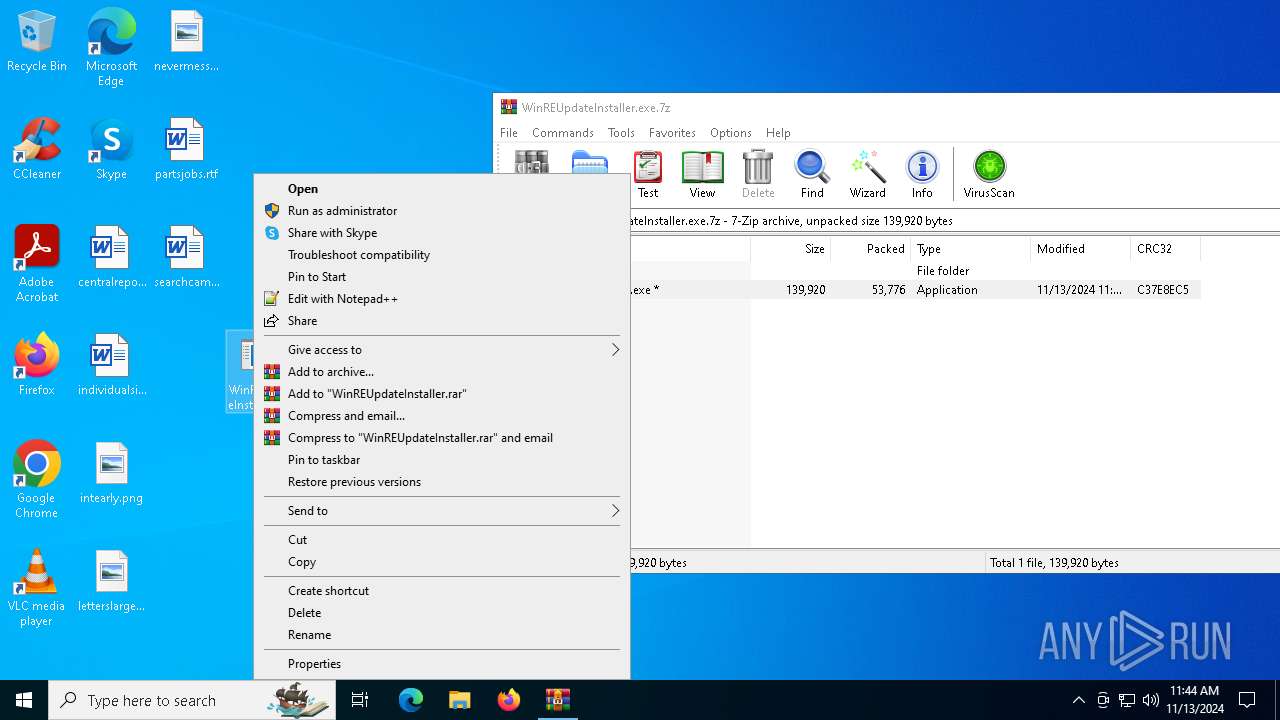Select the CCleaner desktop shortcut
Viewport: 1280px width, 720px height.
(37, 149)
